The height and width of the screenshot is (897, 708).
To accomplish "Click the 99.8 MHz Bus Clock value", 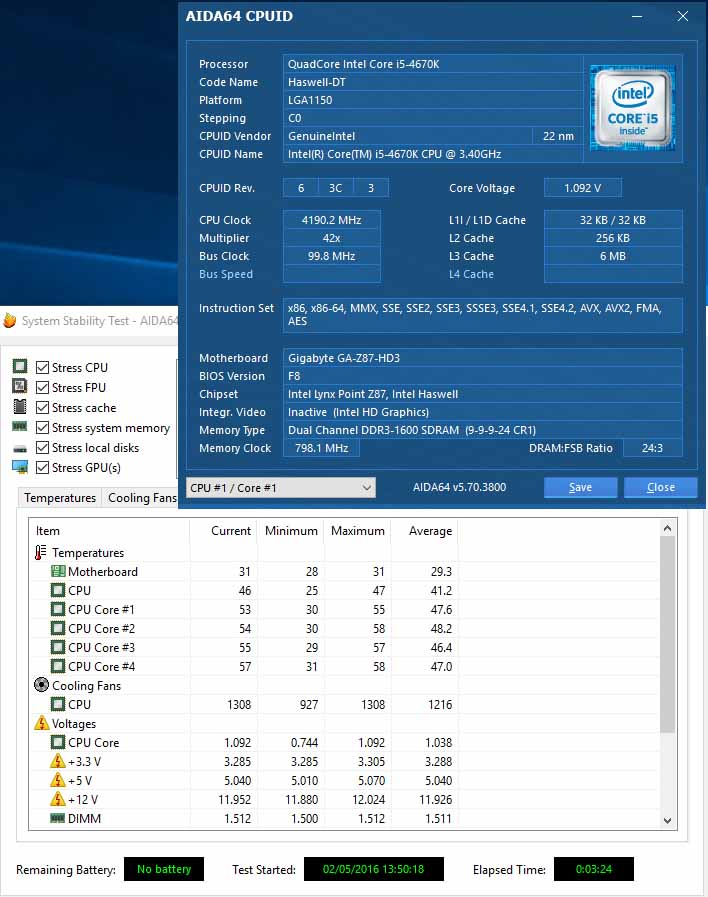I will coord(332,256).
